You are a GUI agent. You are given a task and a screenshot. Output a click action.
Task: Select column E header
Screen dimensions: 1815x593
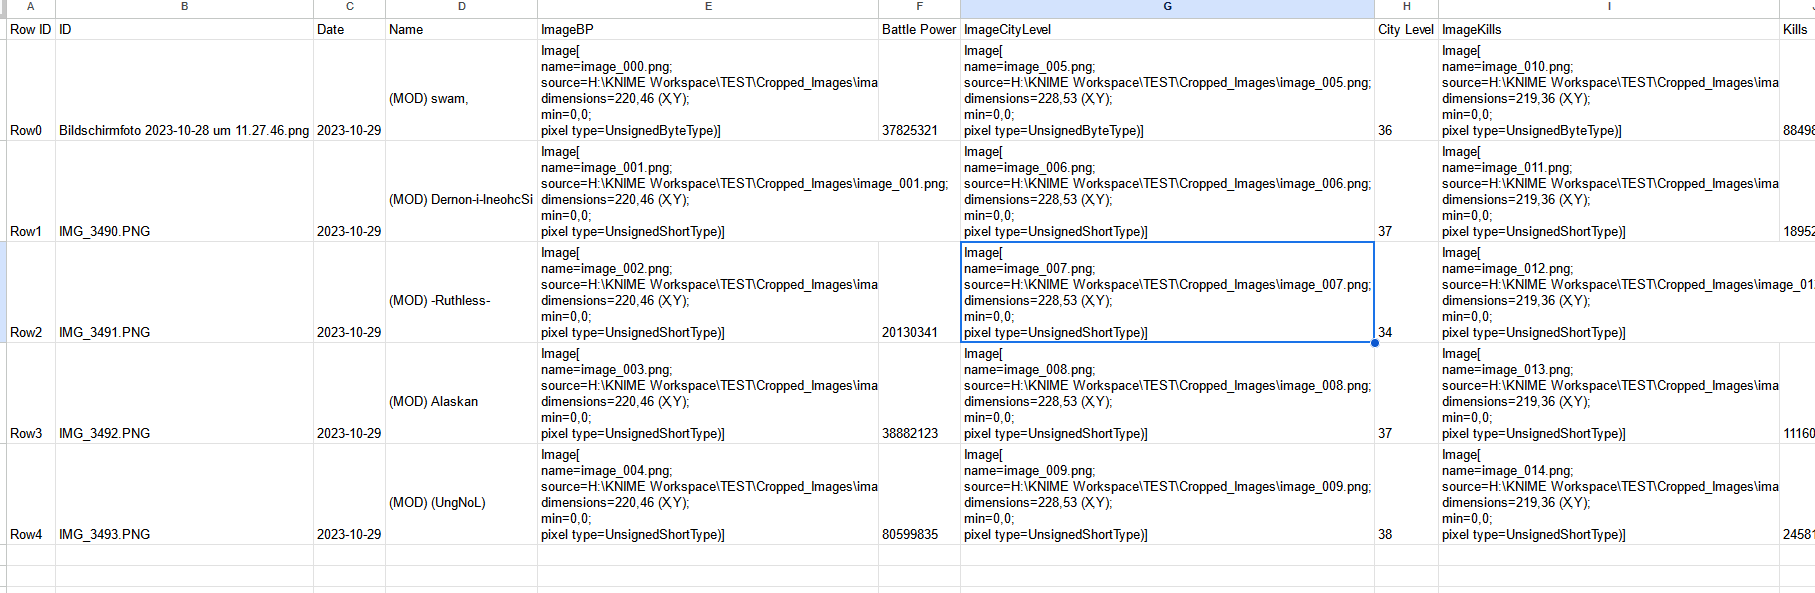(708, 7)
